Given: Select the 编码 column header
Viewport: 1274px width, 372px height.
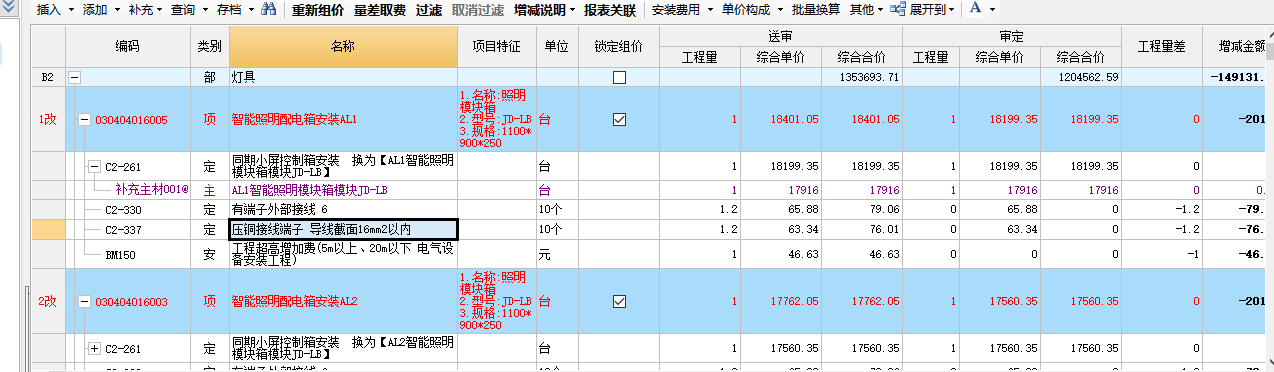Looking at the screenshot, I should 127,47.
